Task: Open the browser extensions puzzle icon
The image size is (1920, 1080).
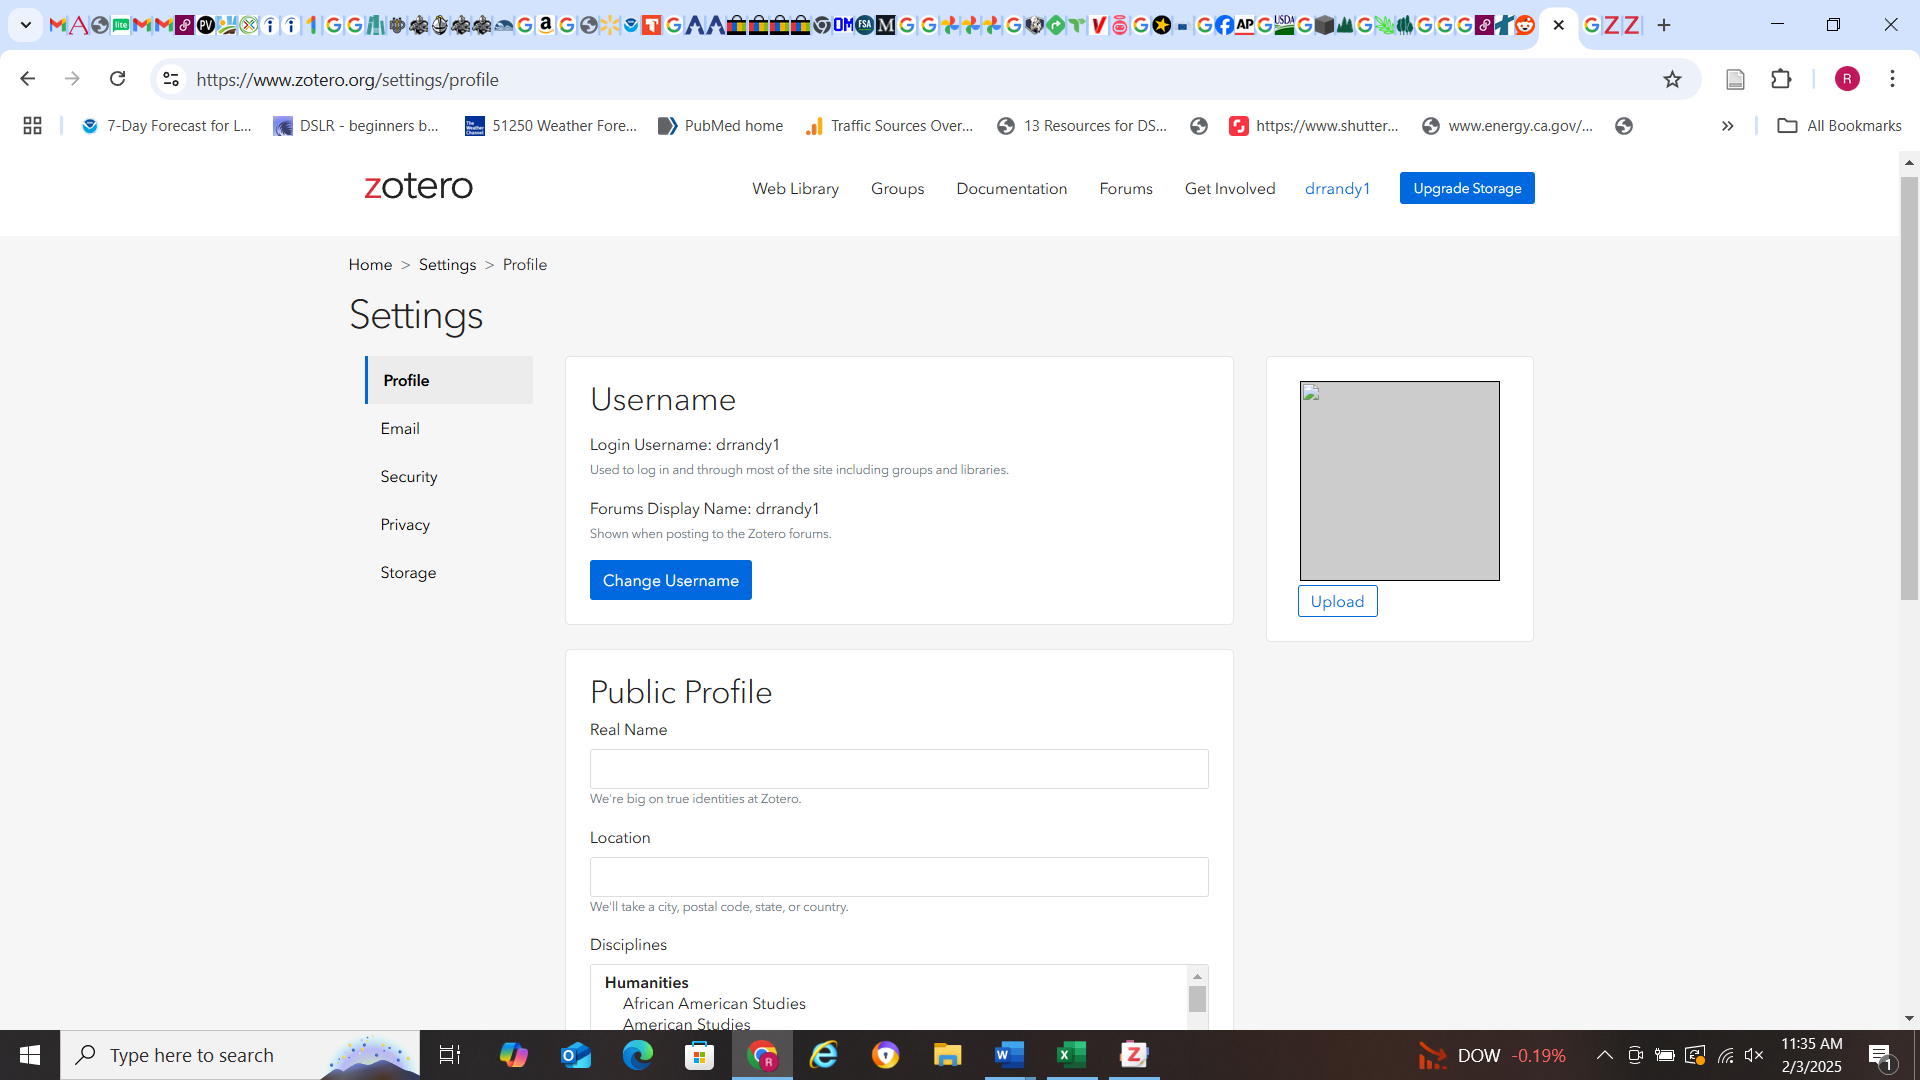Action: (1781, 79)
